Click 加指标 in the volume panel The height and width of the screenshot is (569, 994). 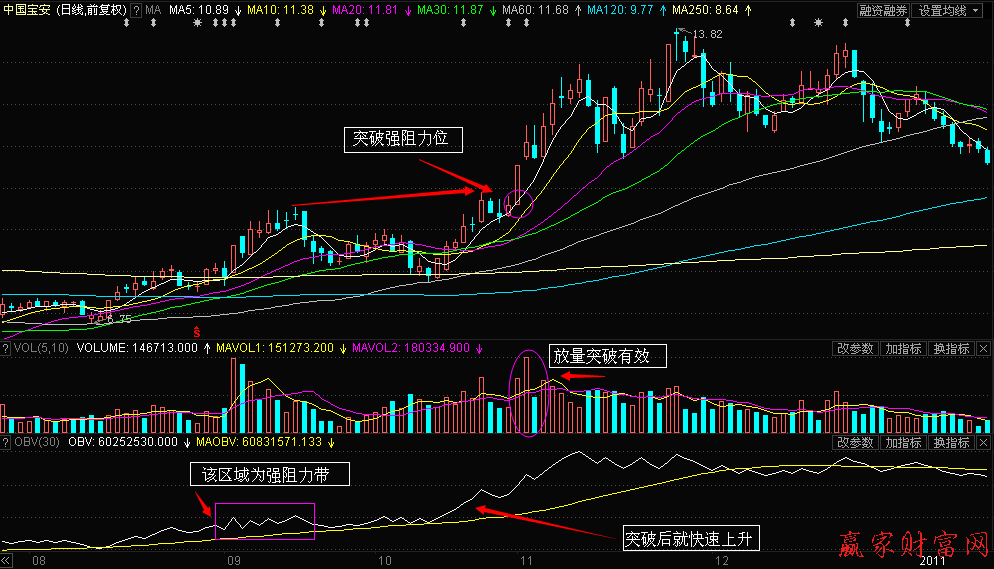pos(903,349)
